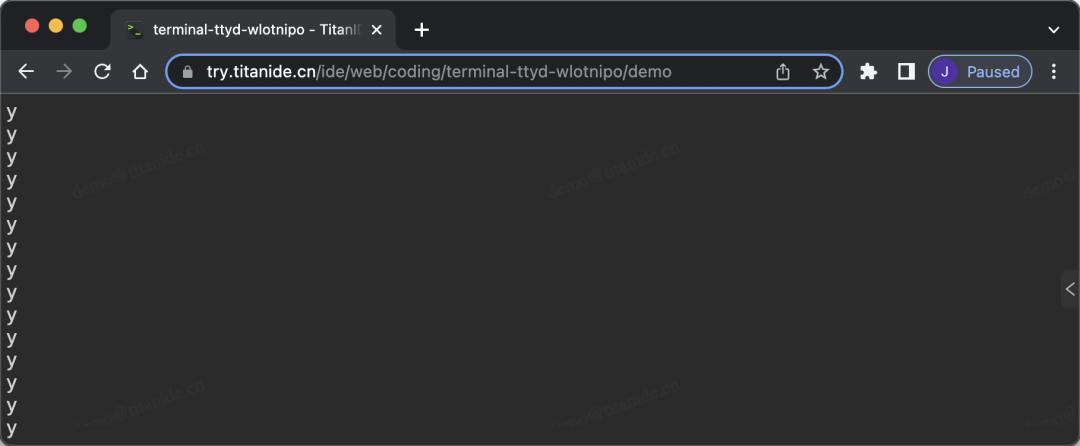1080x446 pixels.
Task: Click inside the terminal output area
Action: [x=530, y=268]
